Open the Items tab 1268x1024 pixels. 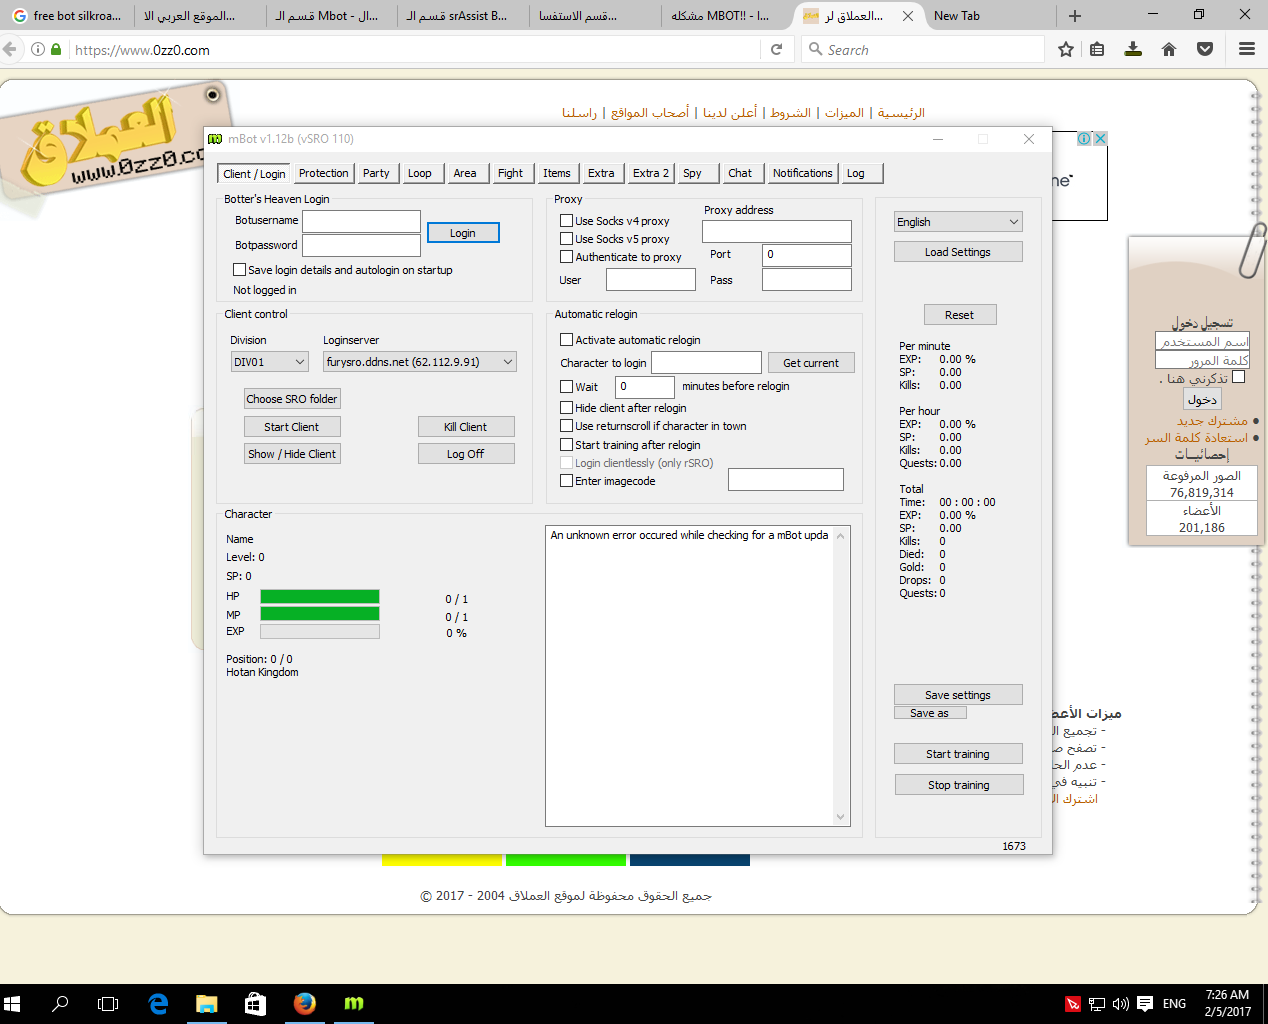coord(557,173)
